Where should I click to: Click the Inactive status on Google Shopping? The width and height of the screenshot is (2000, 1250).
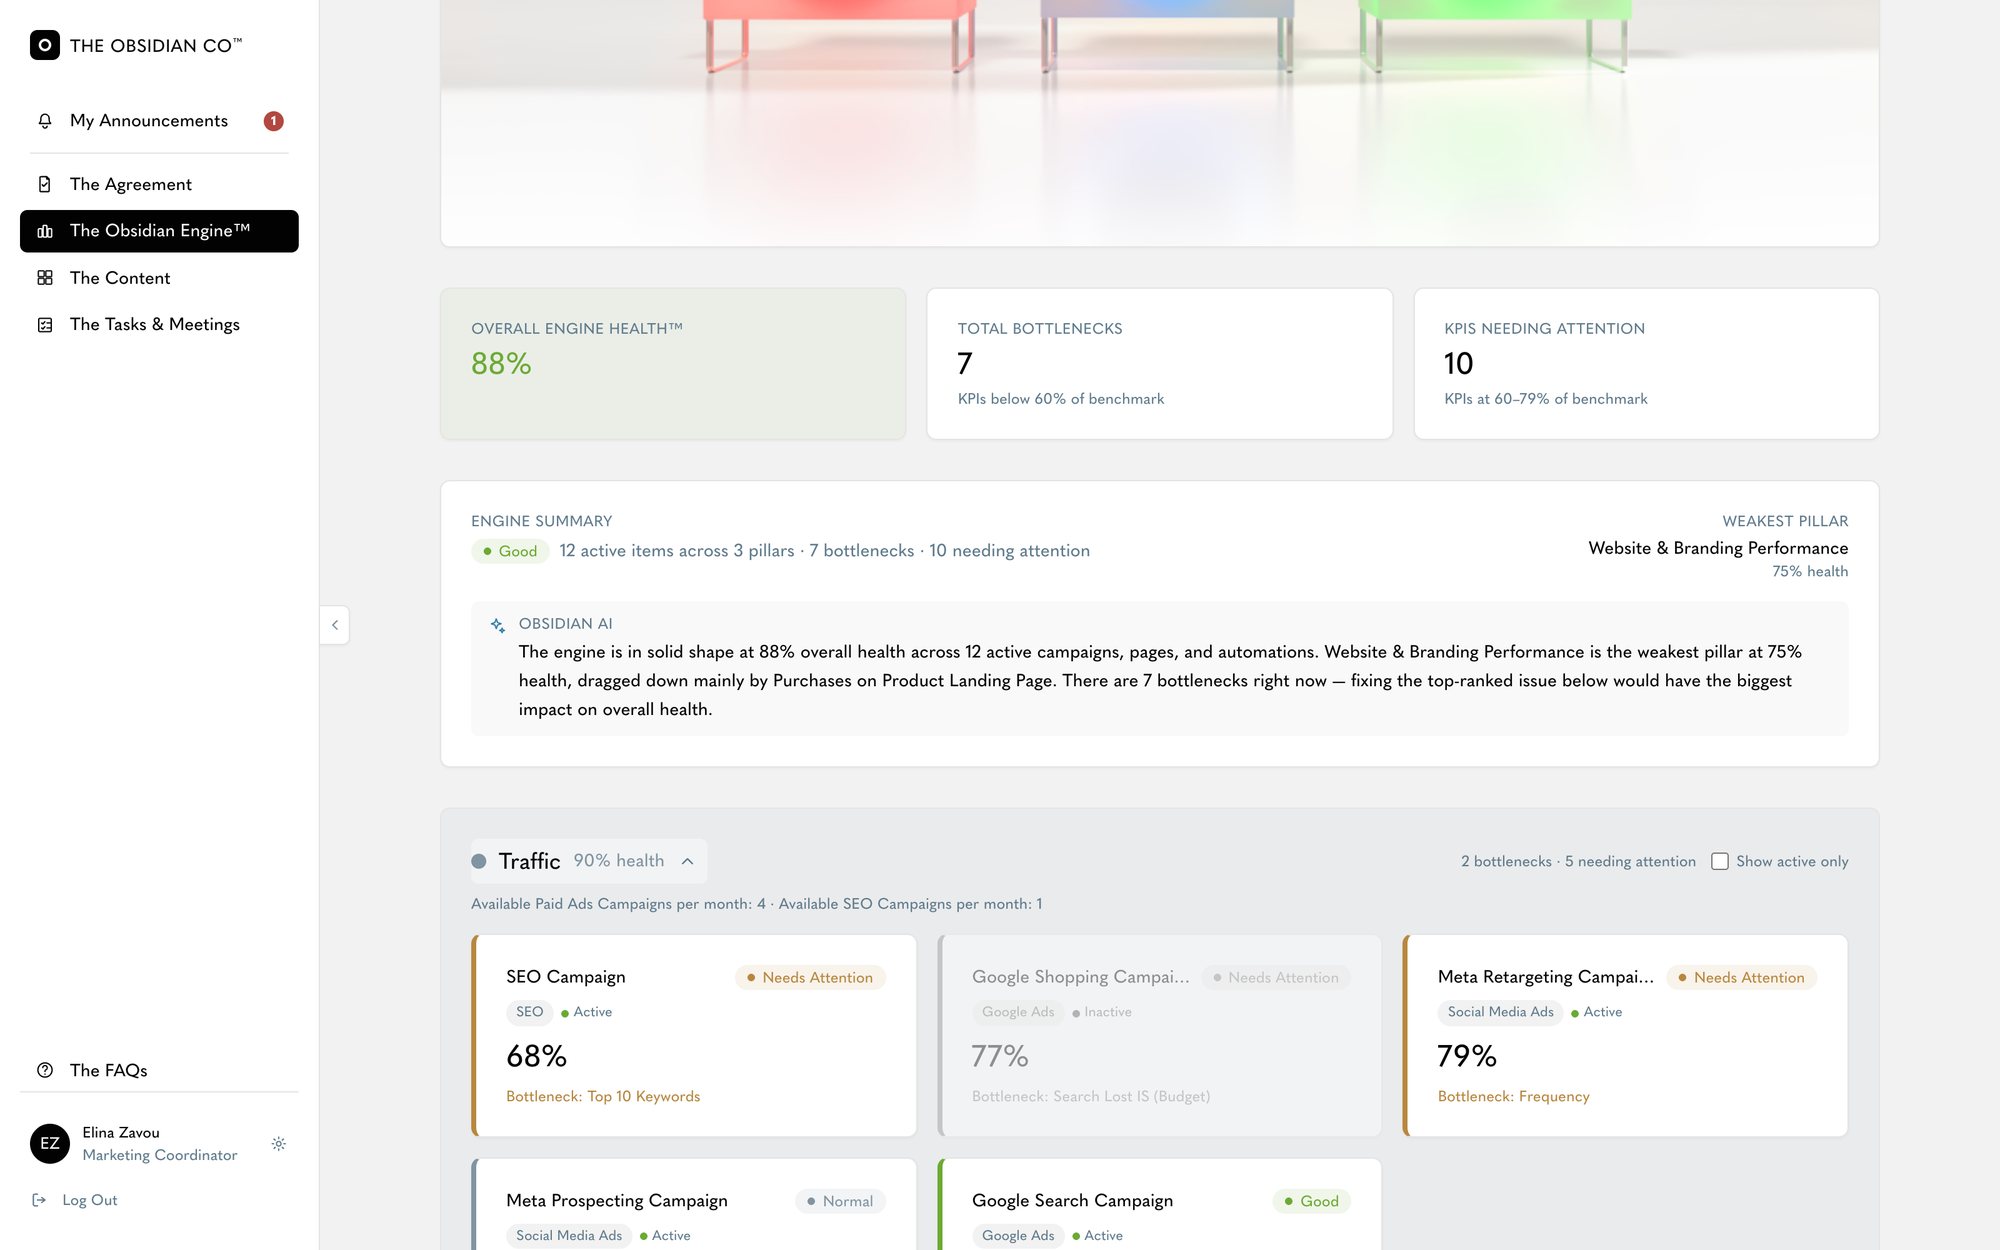[1102, 1012]
